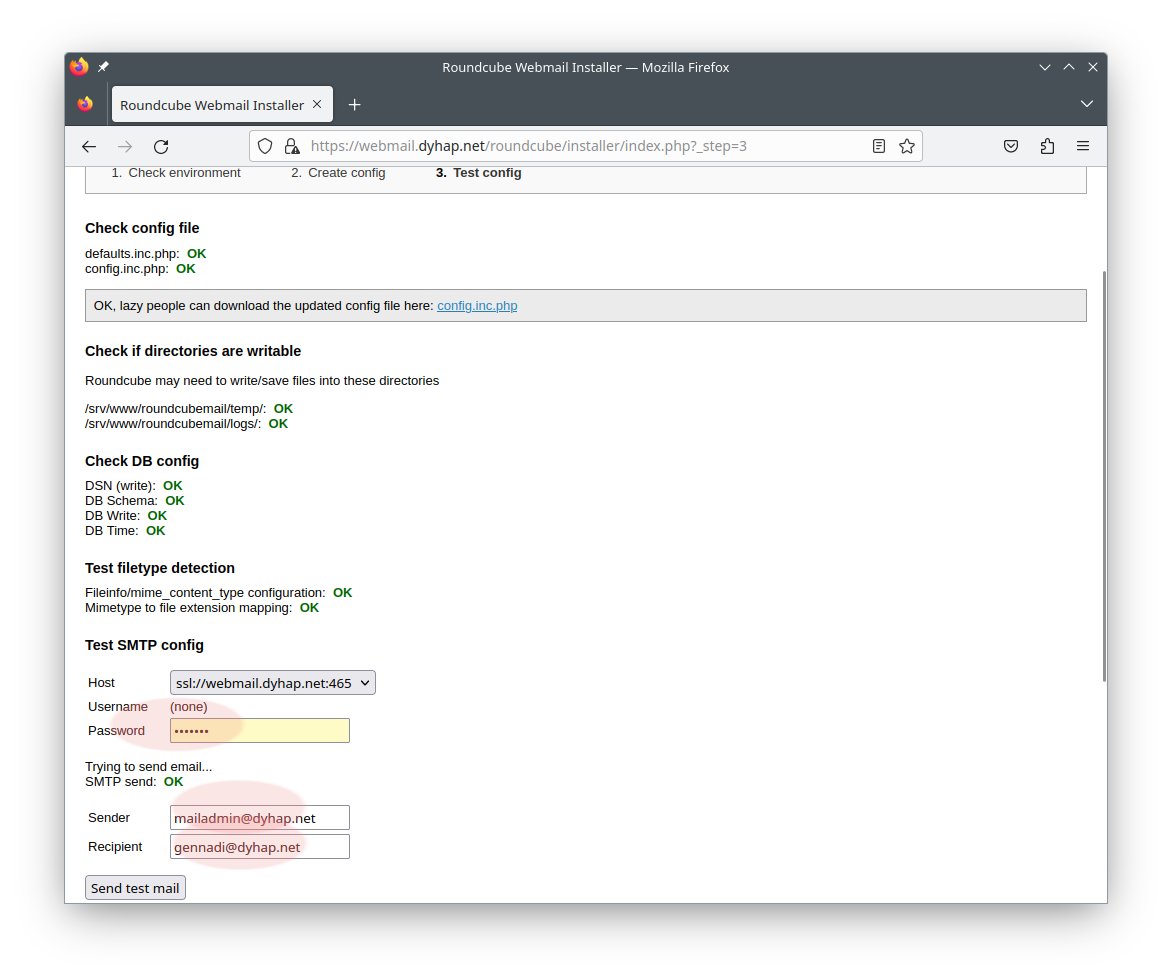Click the Send test mail button
Screen dimensions: 1172x980
pyautogui.click(x=135, y=888)
